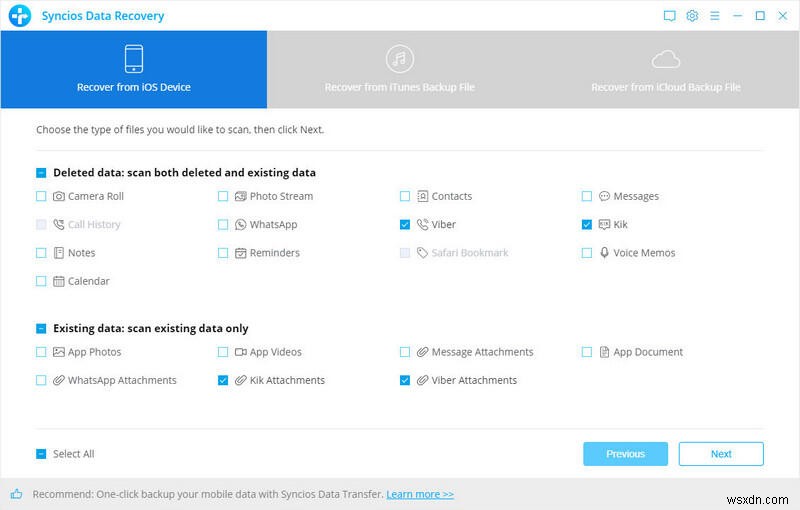Image resolution: width=800 pixels, height=510 pixels.
Task: Switch to Recover from iOS Device tab
Action: click(134, 69)
